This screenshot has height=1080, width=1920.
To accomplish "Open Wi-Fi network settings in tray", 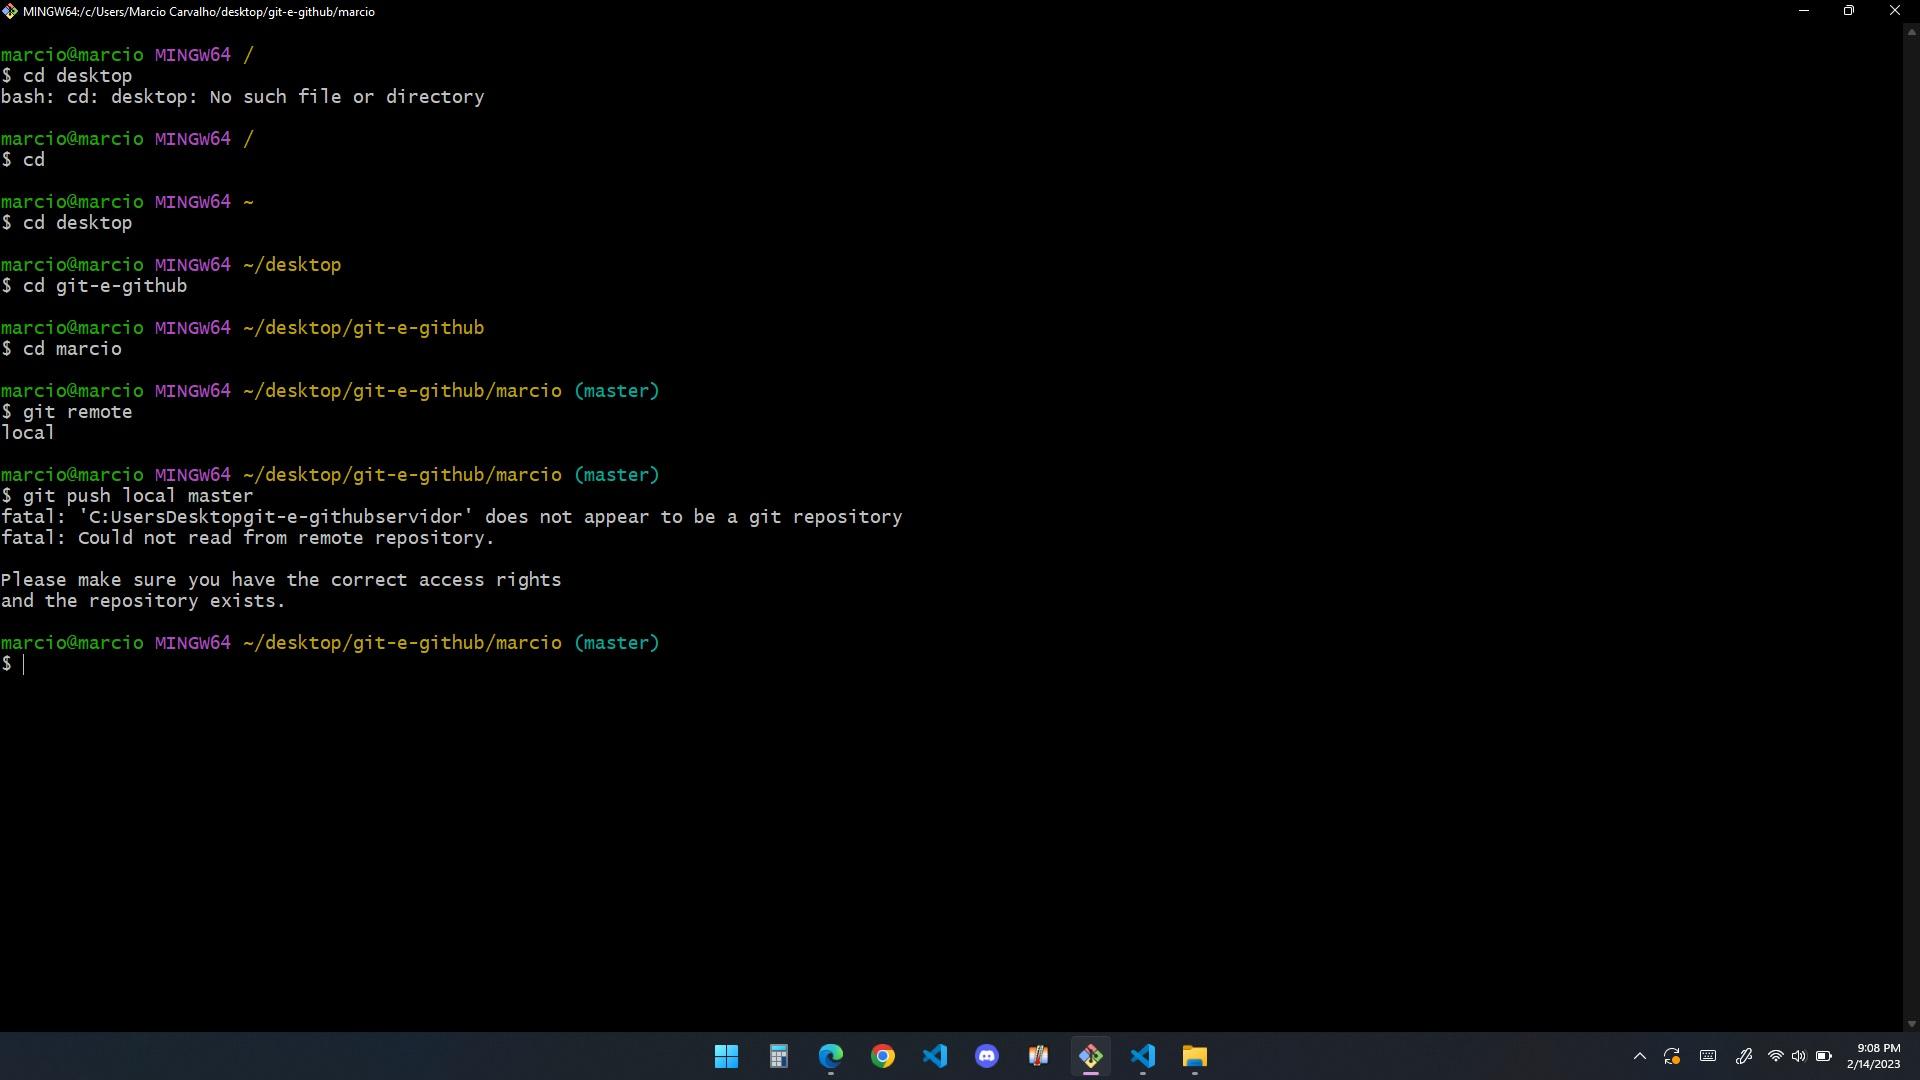I will [x=1776, y=1056].
